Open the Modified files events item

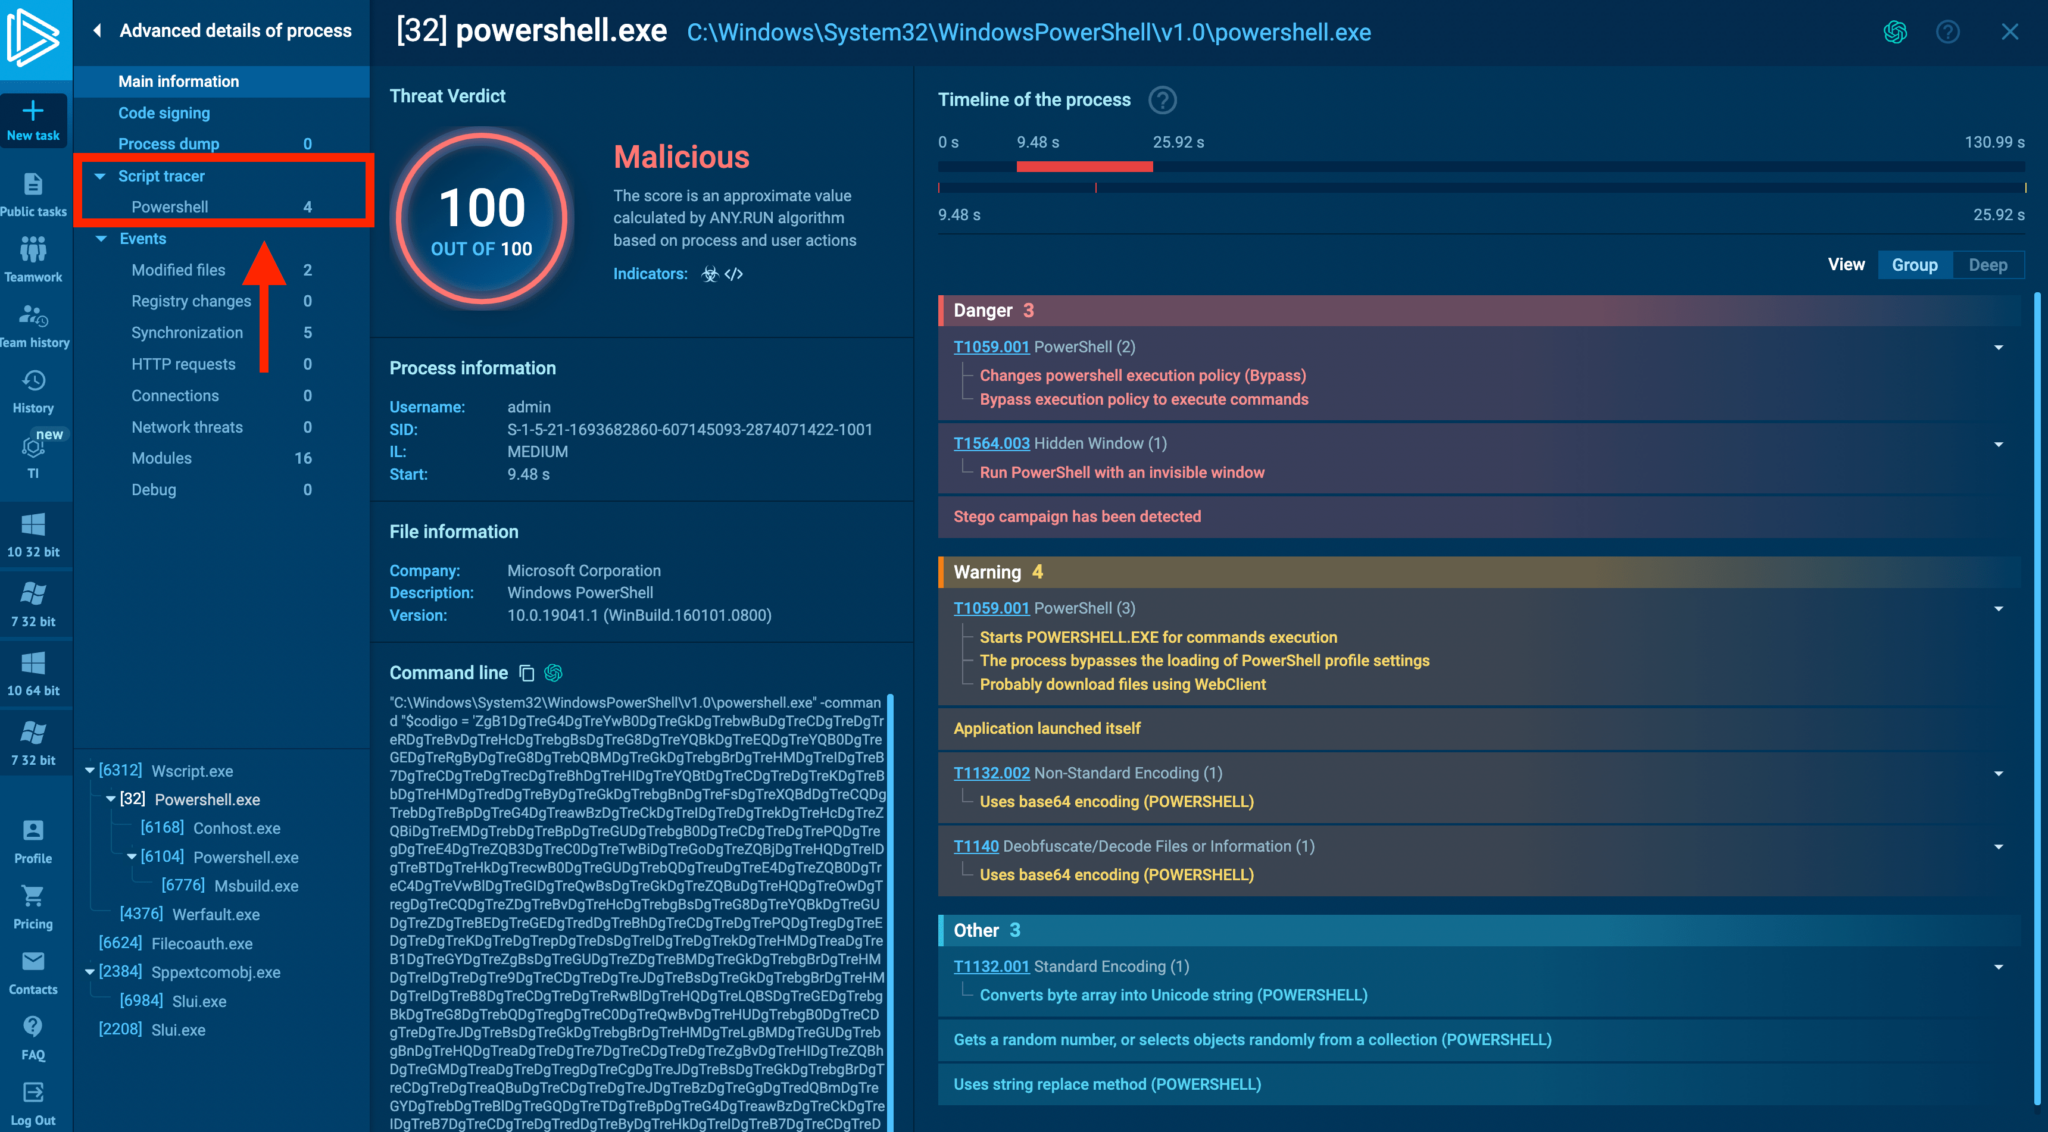178,270
